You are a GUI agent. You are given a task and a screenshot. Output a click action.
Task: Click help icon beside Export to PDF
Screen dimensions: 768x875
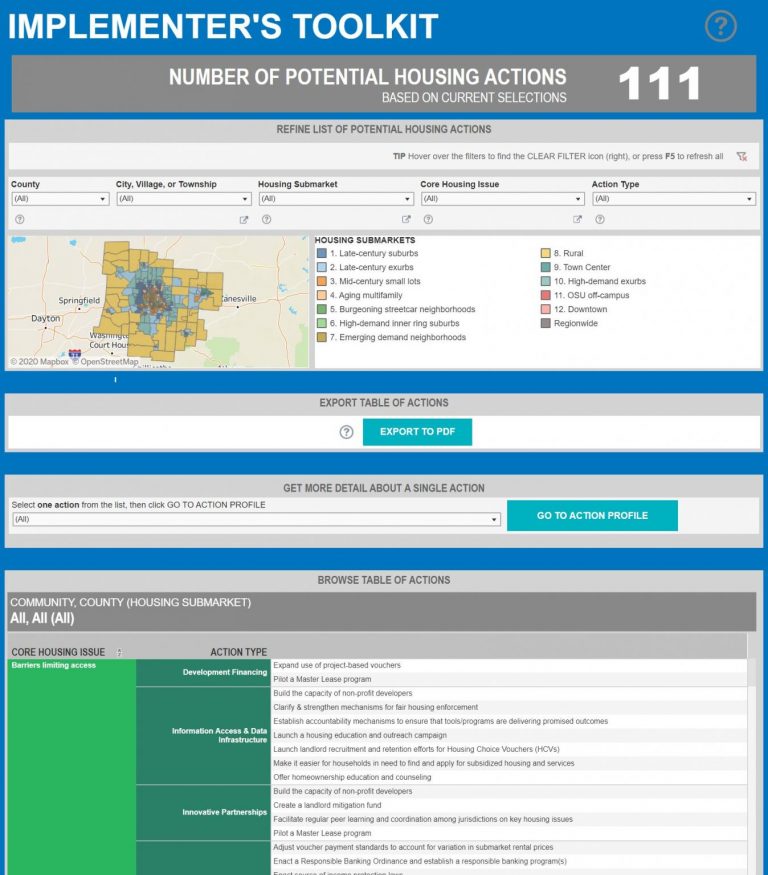tap(346, 432)
